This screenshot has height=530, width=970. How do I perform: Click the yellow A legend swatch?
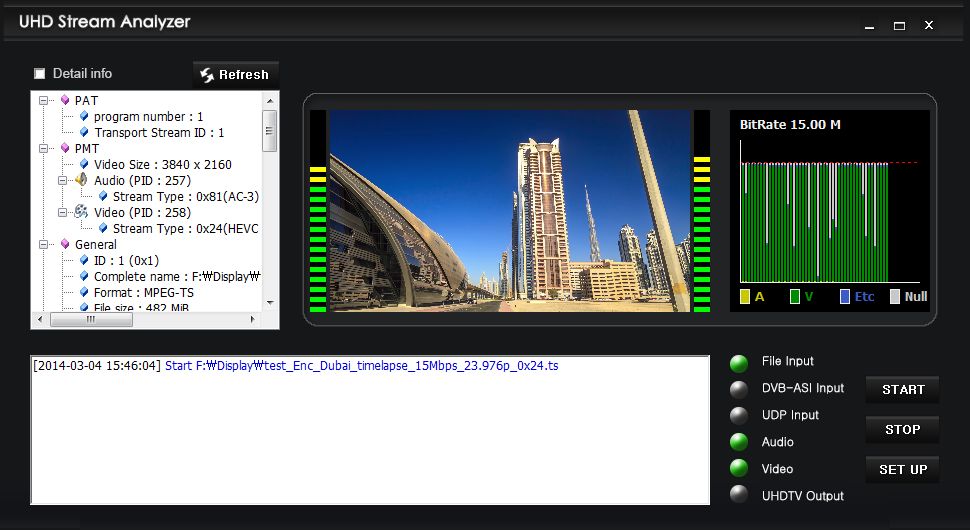[745, 296]
